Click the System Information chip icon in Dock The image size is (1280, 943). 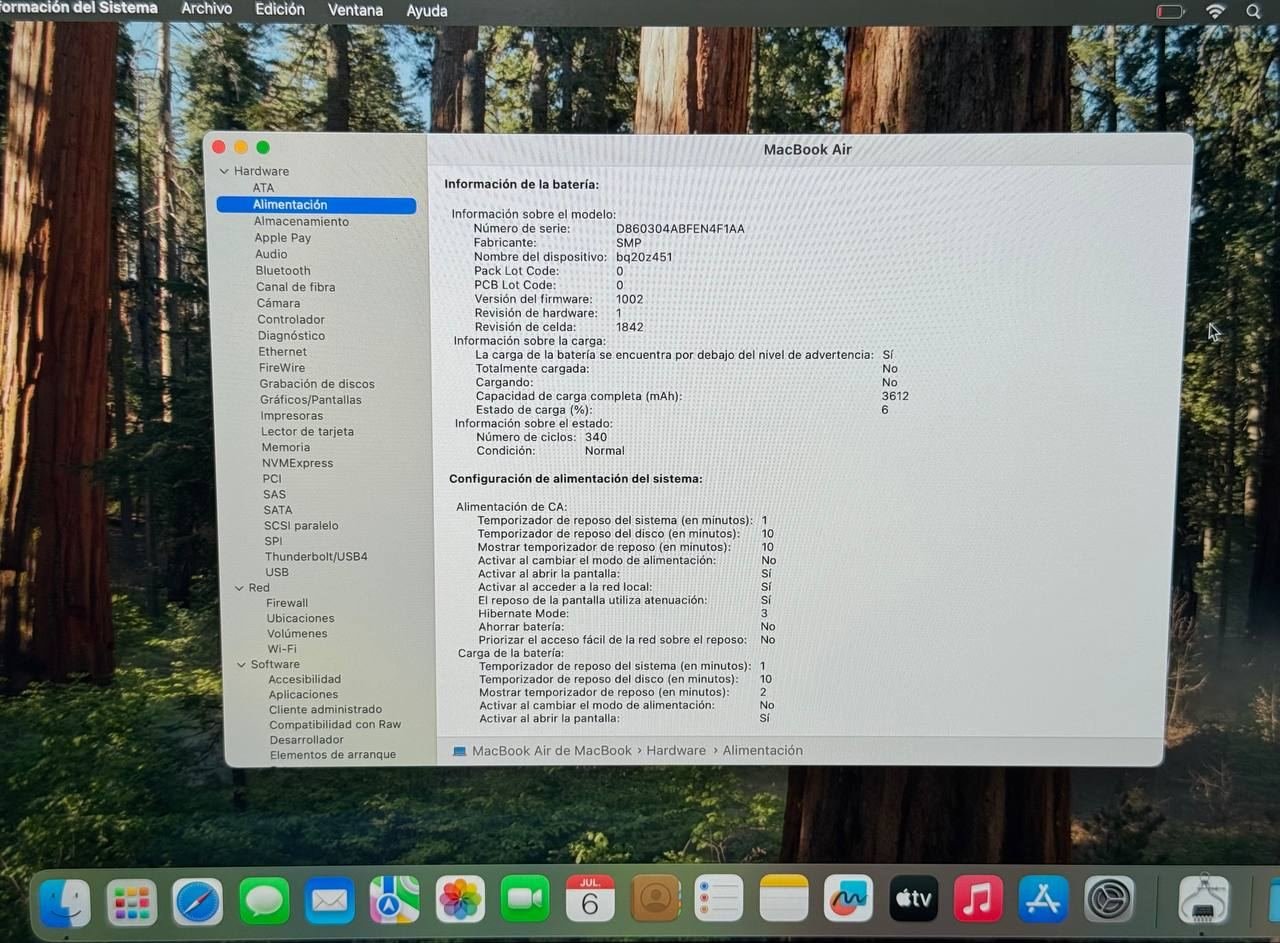tap(1203, 899)
